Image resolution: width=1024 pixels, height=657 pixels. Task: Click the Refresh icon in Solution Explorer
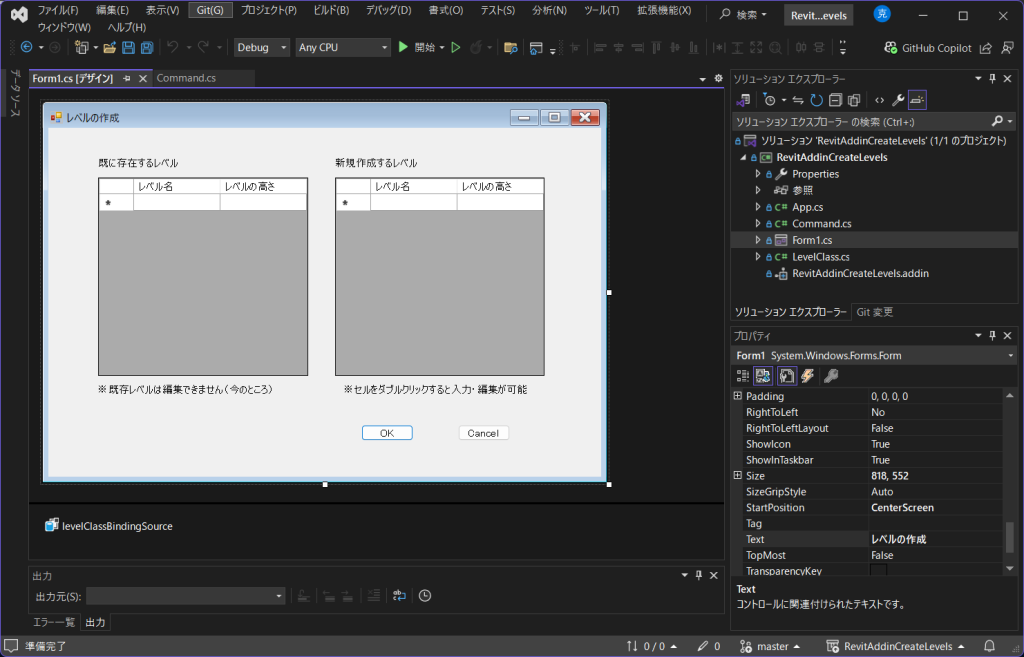(x=816, y=100)
